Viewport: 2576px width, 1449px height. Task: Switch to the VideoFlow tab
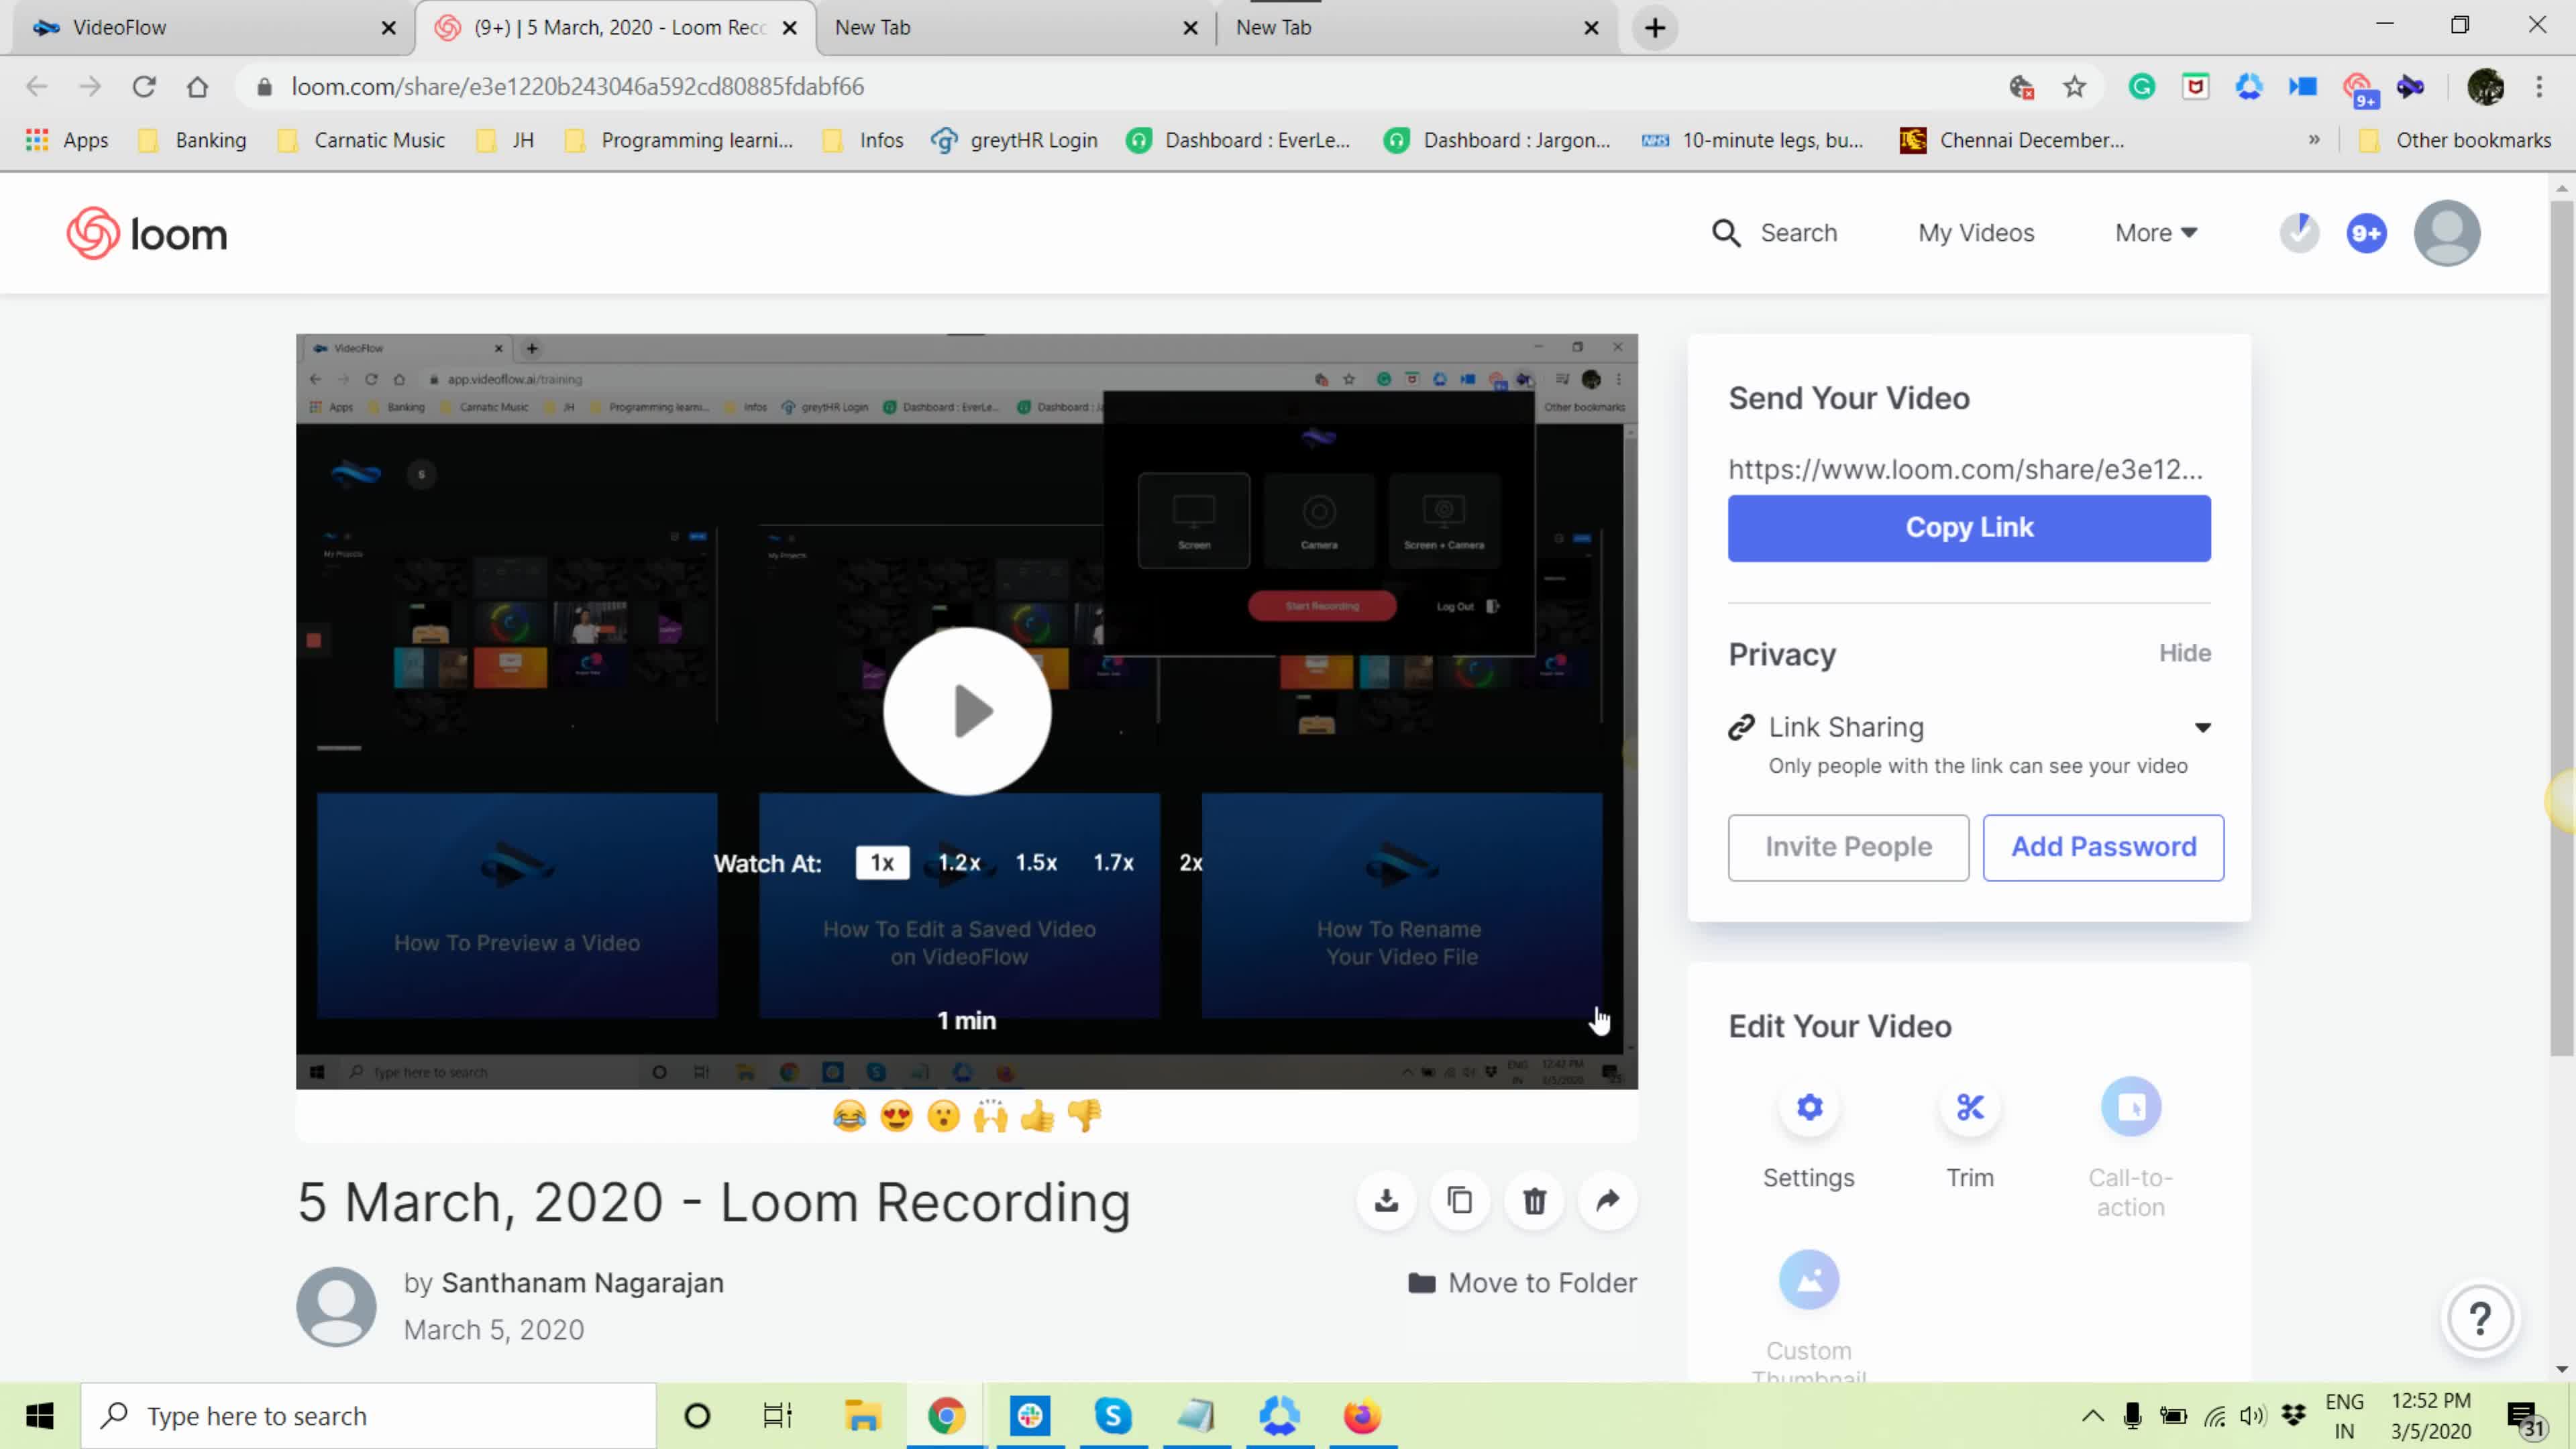click(x=212, y=28)
